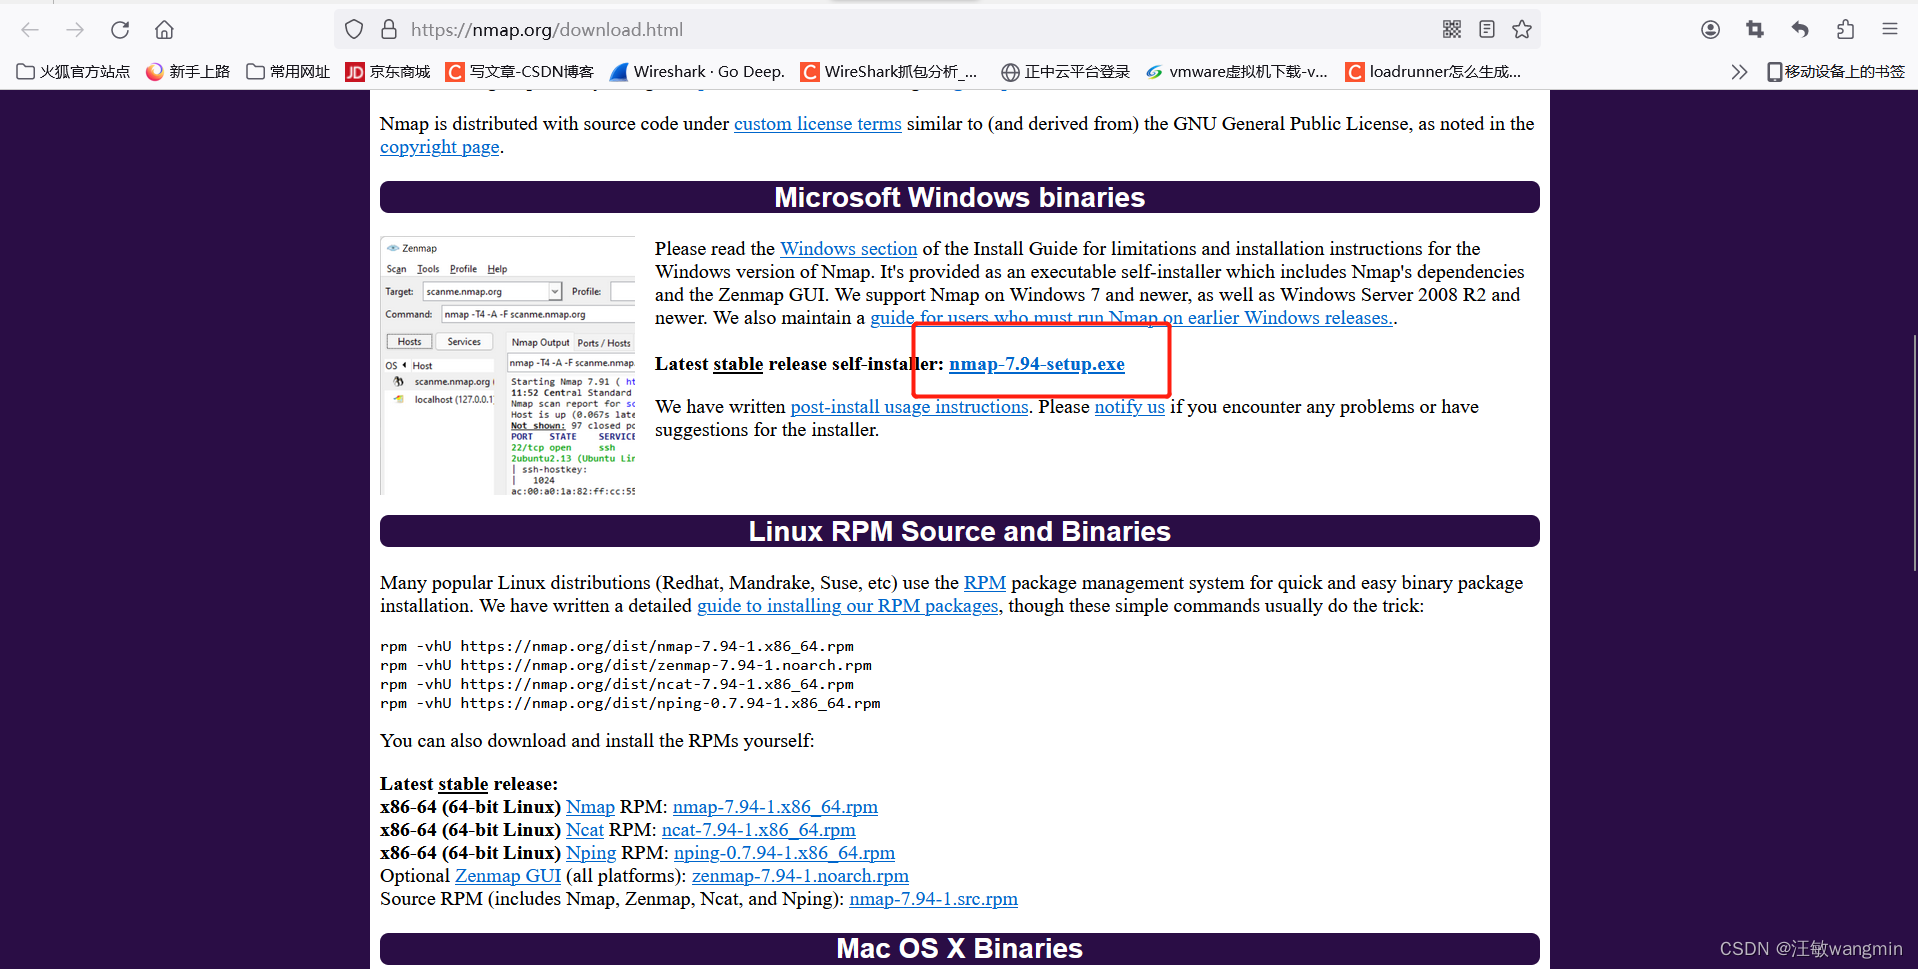This screenshot has height=969, width=1918.
Task: Open the loadrunner怎么生成 bookmark
Action: click(x=1433, y=72)
